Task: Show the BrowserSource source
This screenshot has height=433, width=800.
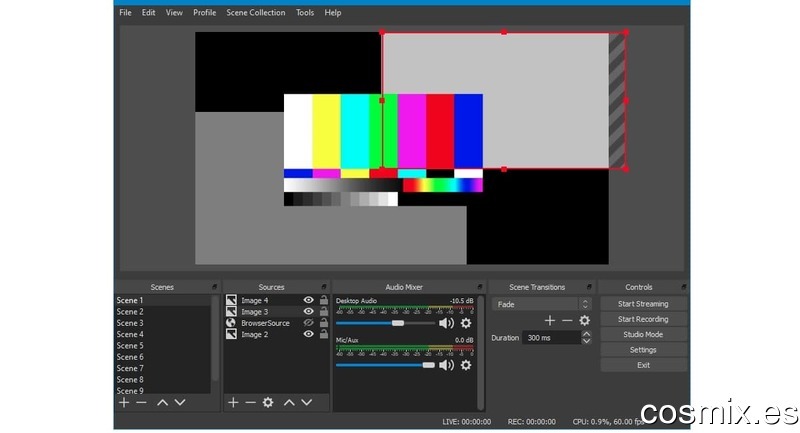Action: pos(309,322)
